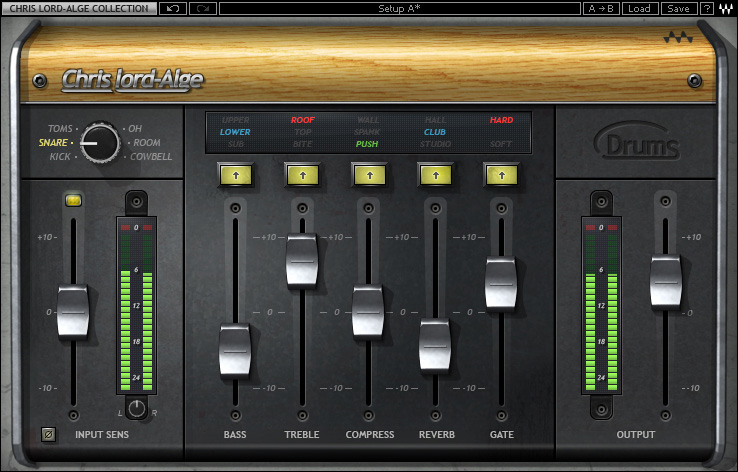Viewport: 738px width, 472px height.
Task: Click the Compress mode arrow button
Action: pos(369,176)
